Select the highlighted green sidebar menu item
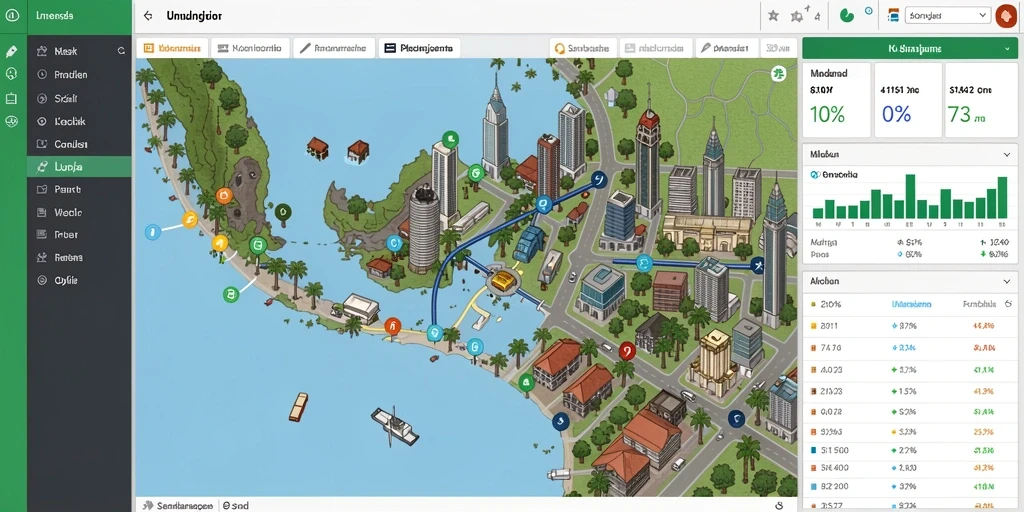The image size is (1024, 512). coord(79,167)
